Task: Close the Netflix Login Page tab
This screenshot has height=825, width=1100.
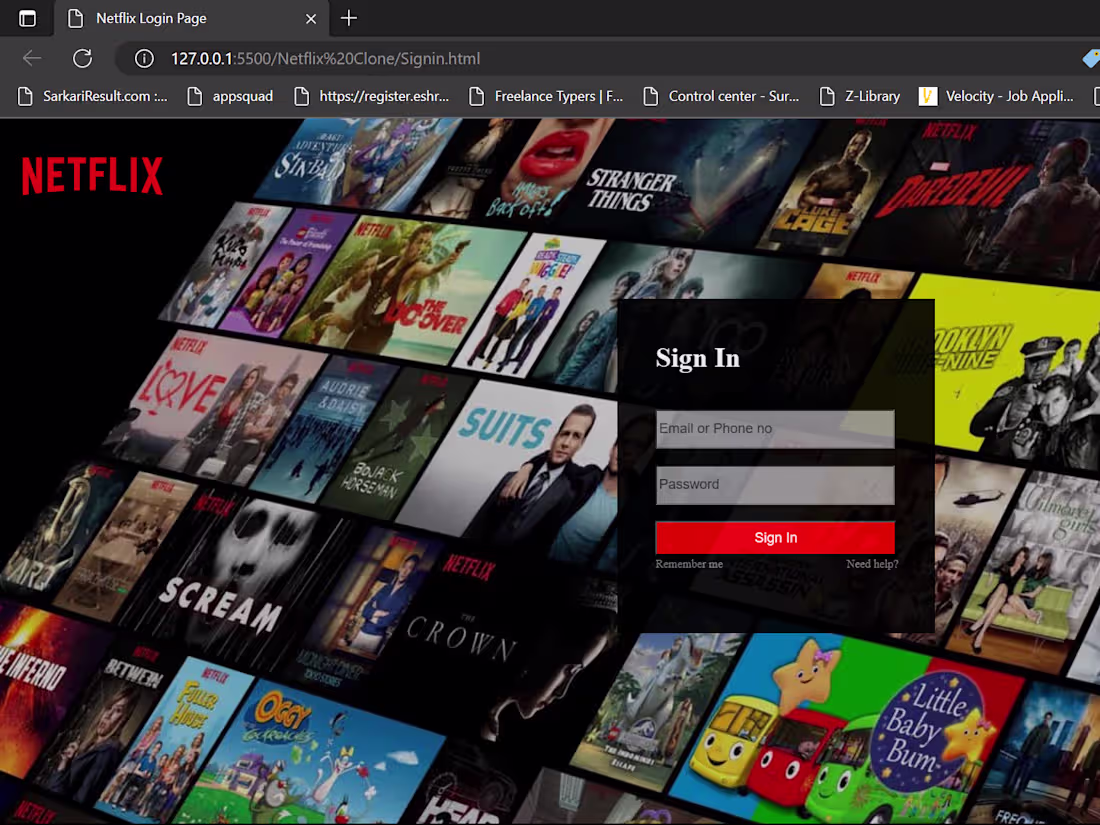Action: pos(311,19)
